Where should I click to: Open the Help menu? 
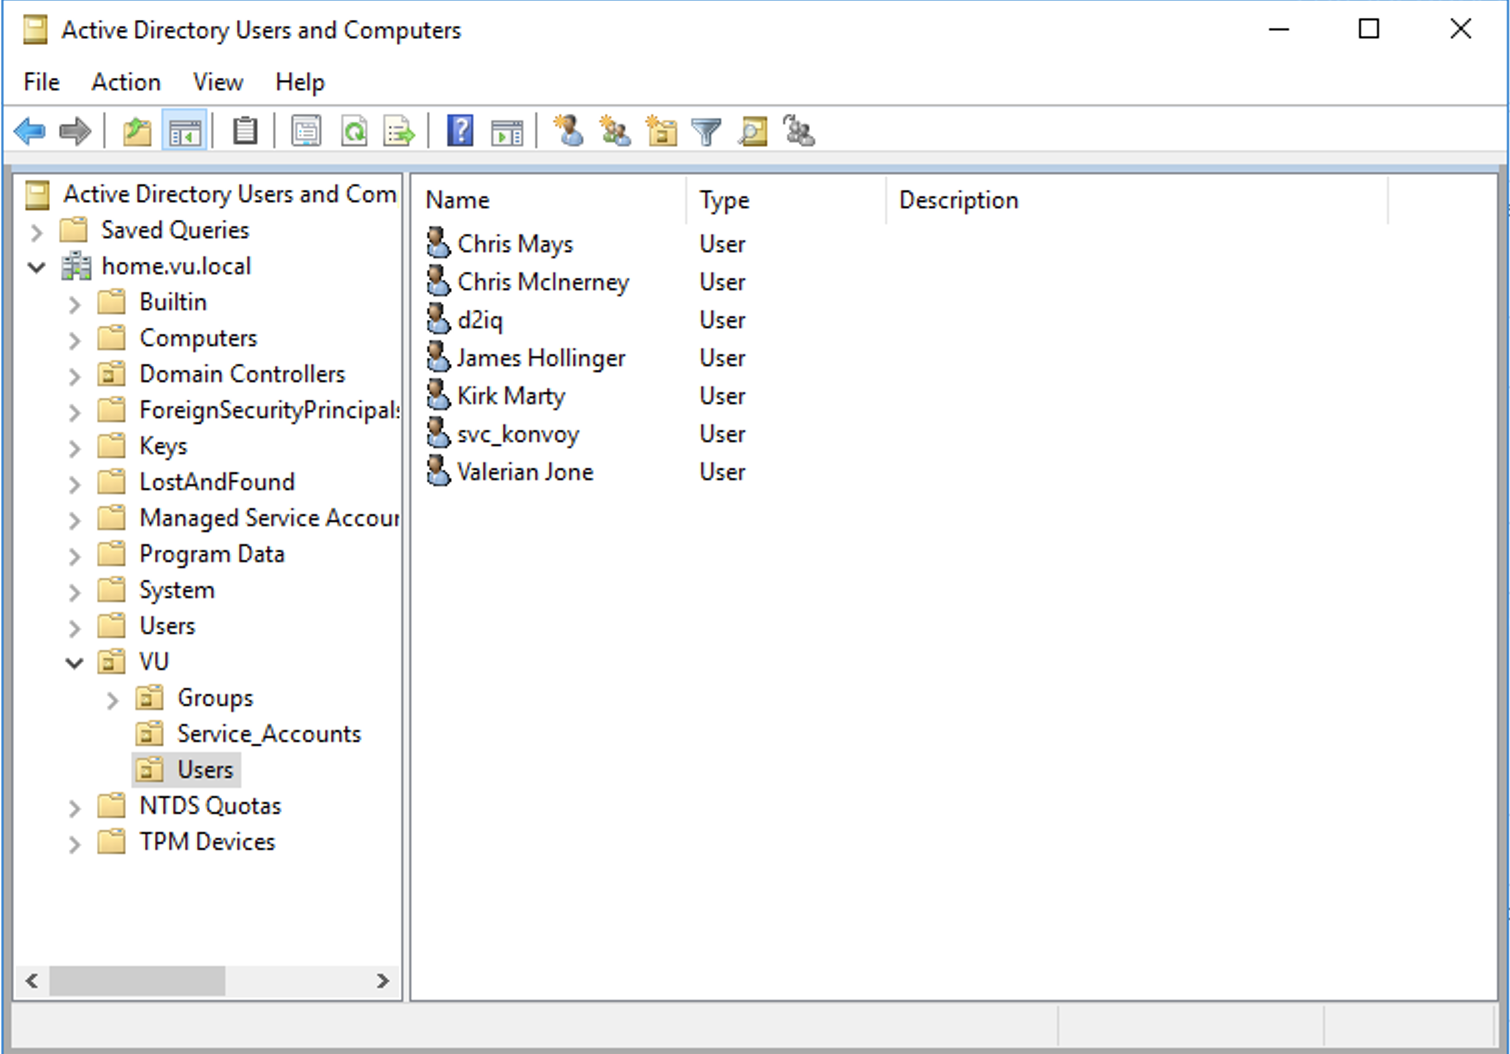[300, 82]
